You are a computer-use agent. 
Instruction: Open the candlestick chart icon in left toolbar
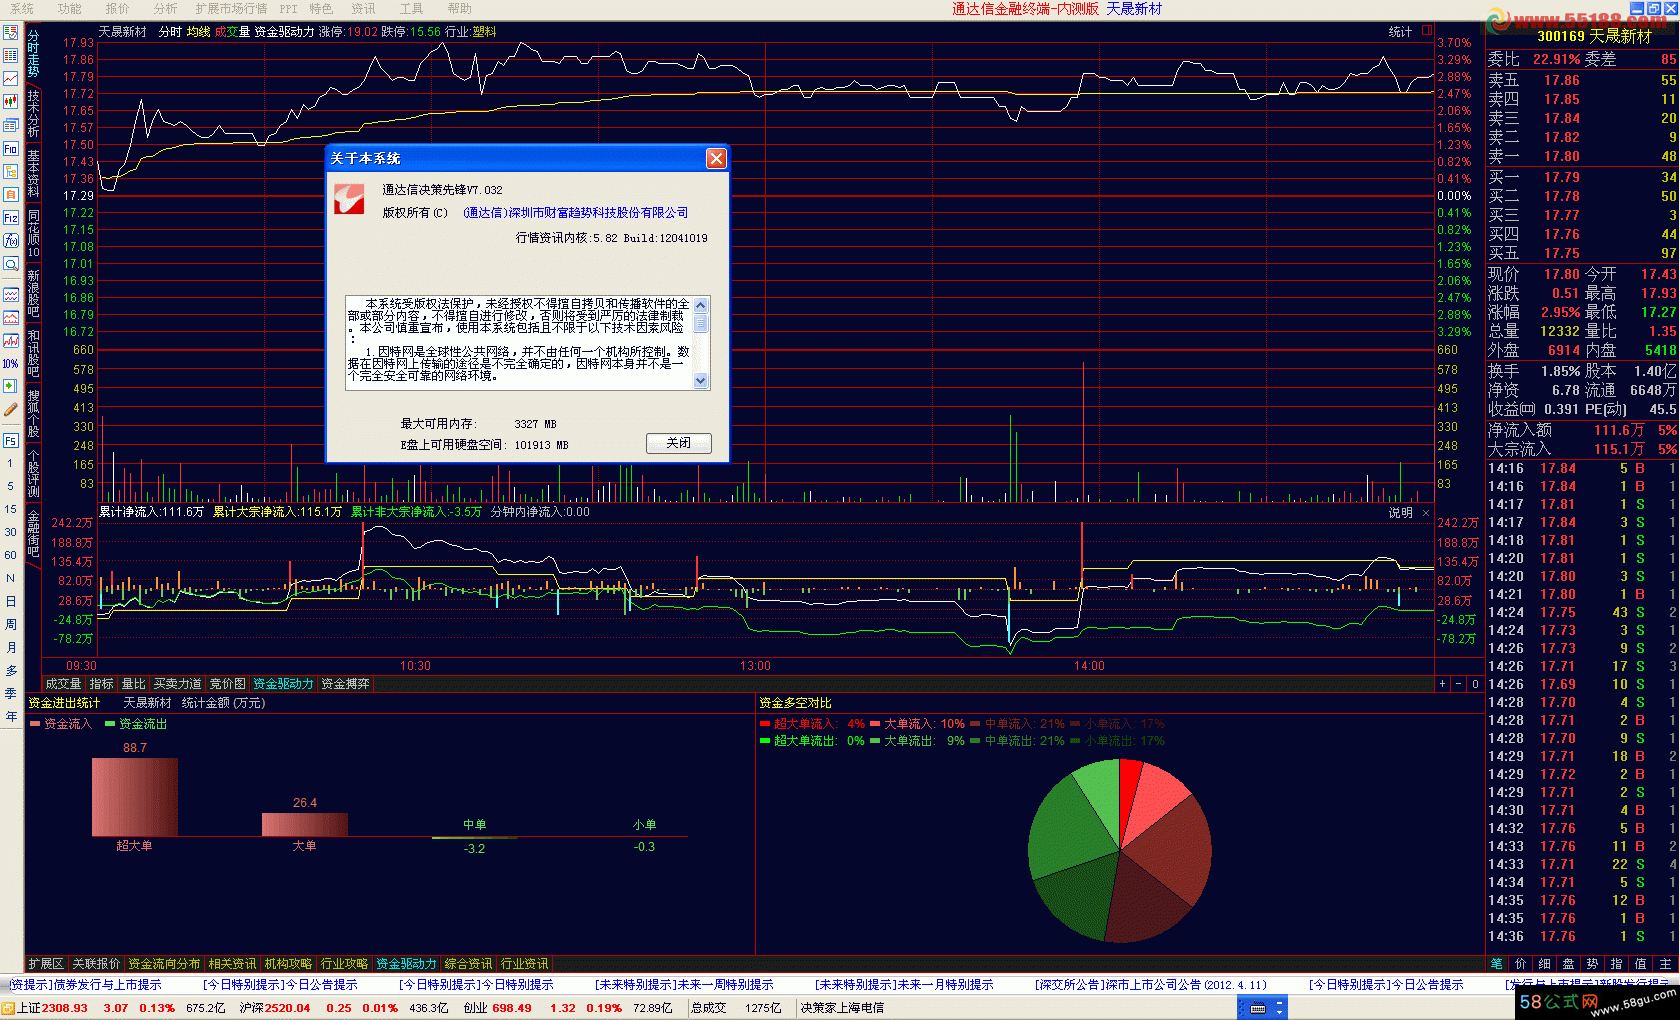[11, 102]
